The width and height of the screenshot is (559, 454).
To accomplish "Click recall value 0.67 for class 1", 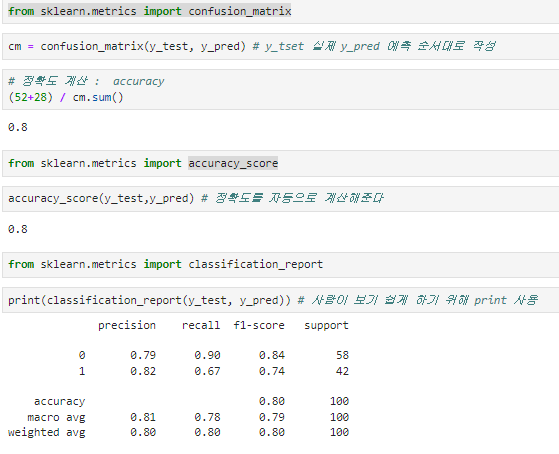I will point(207,371).
